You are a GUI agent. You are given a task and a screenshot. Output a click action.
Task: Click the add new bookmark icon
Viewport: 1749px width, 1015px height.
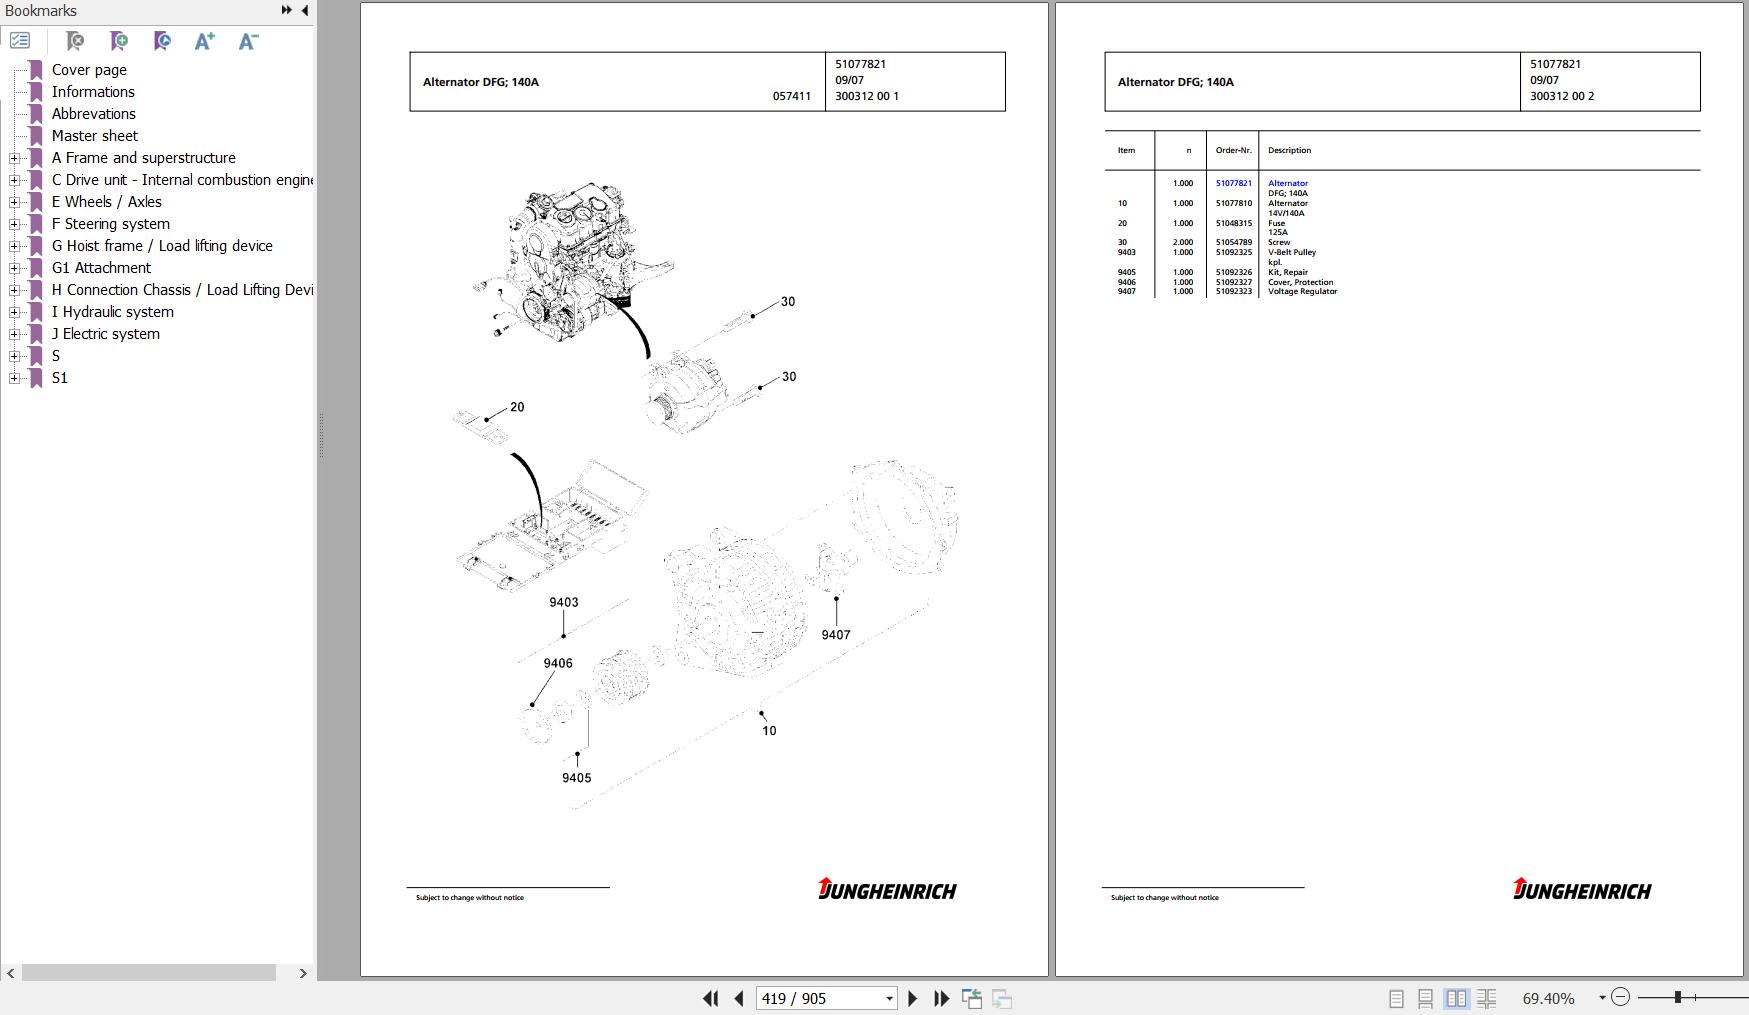pos(119,41)
